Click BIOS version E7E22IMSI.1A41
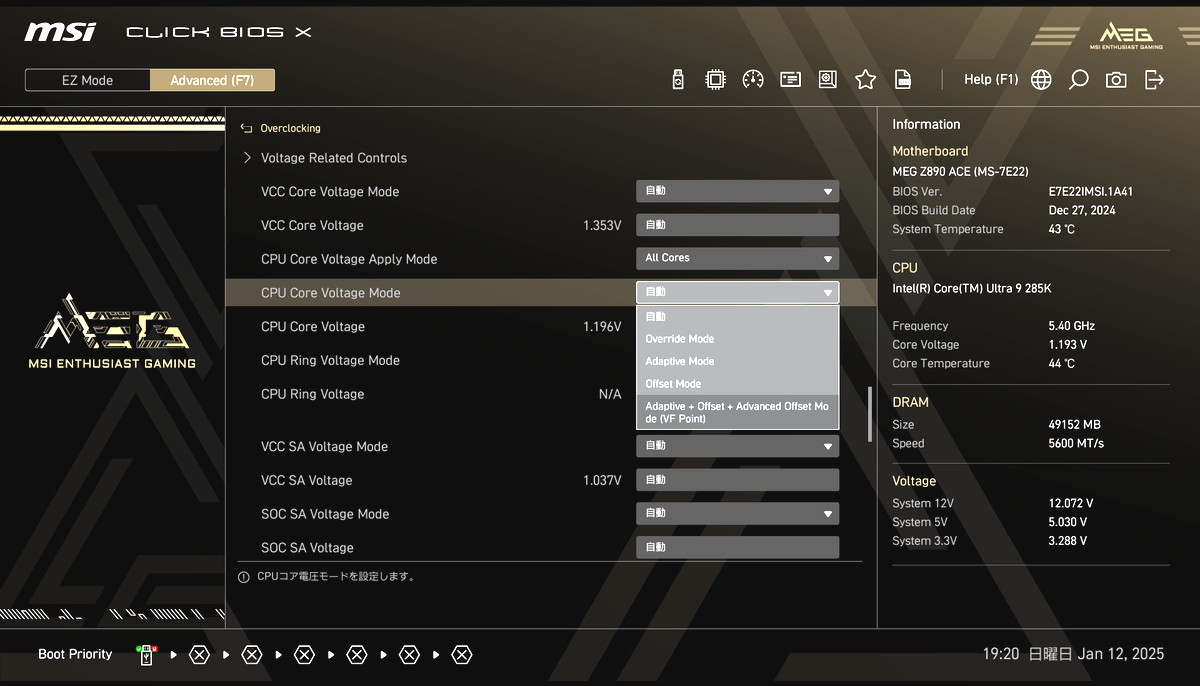Screen dimensions: 1200x686 tap(1090, 192)
